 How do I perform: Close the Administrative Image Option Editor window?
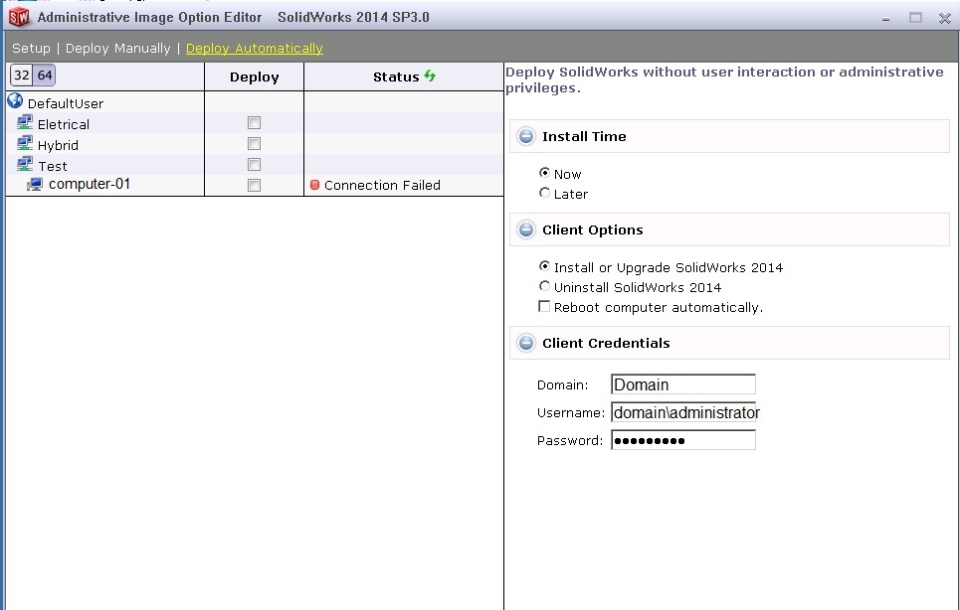[945, 18]
